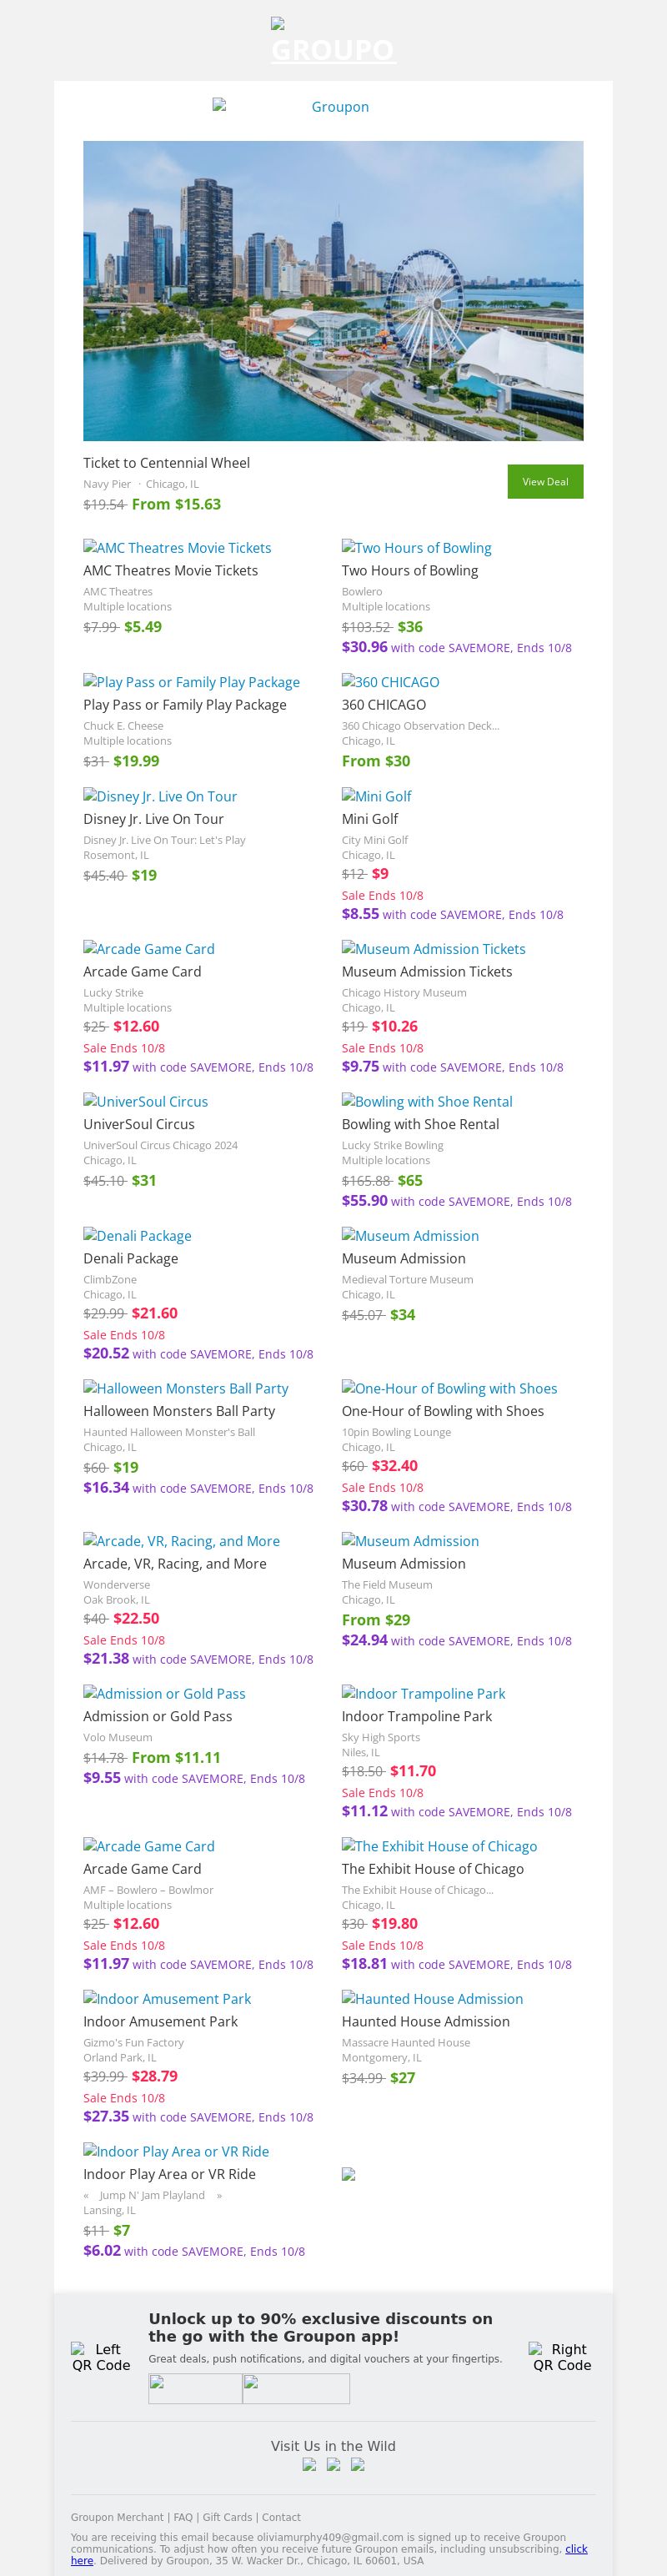The image size is (667, 2576).
Task: Click the Right QR Code image
Action: pos(562,2357)
